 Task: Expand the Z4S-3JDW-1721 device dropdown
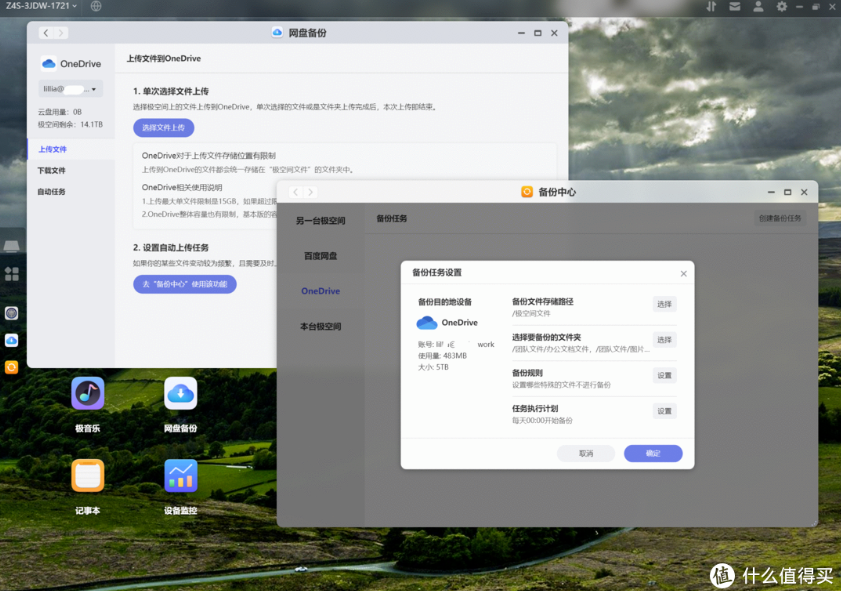tap(41, 6)
